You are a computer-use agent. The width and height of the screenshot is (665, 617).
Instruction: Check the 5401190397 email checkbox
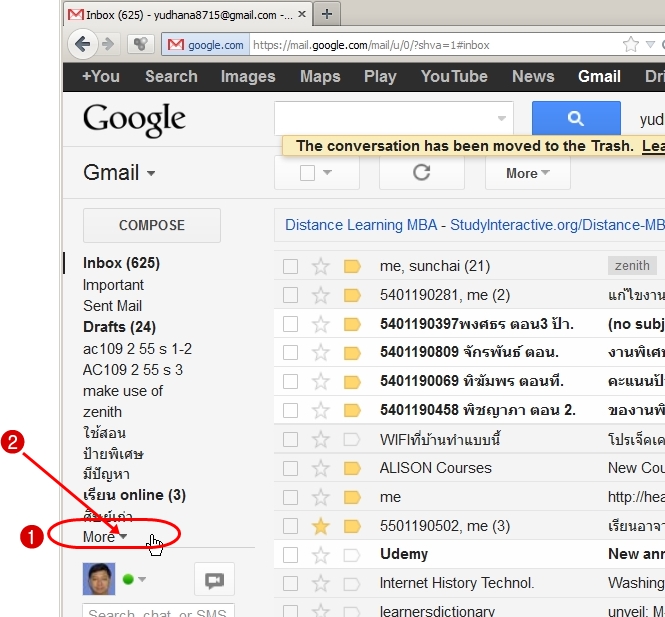[291, 324]
